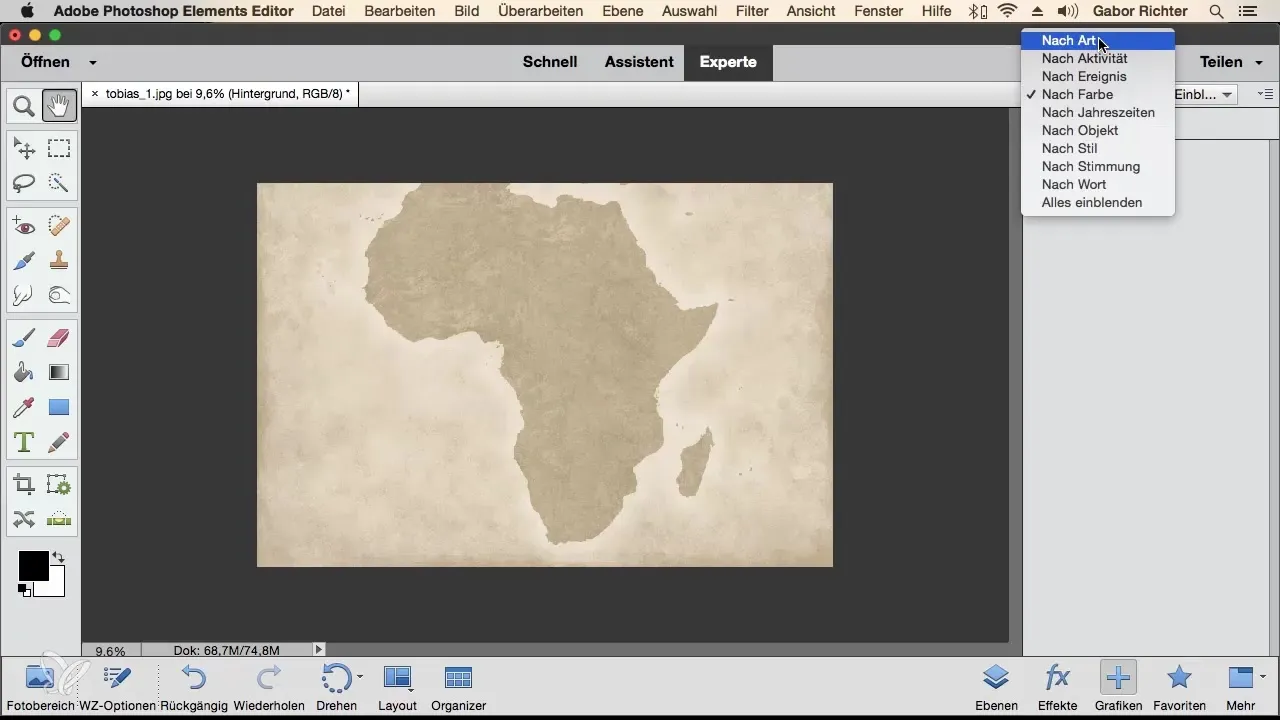Viewport: 1280px width, 720px height.
Task: Switch to Experte mode tab
Action: (x=728, y=62)
